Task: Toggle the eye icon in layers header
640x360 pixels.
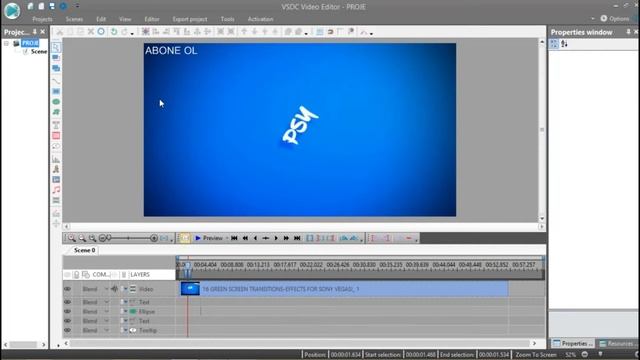Action: click(x=67, y=275)
